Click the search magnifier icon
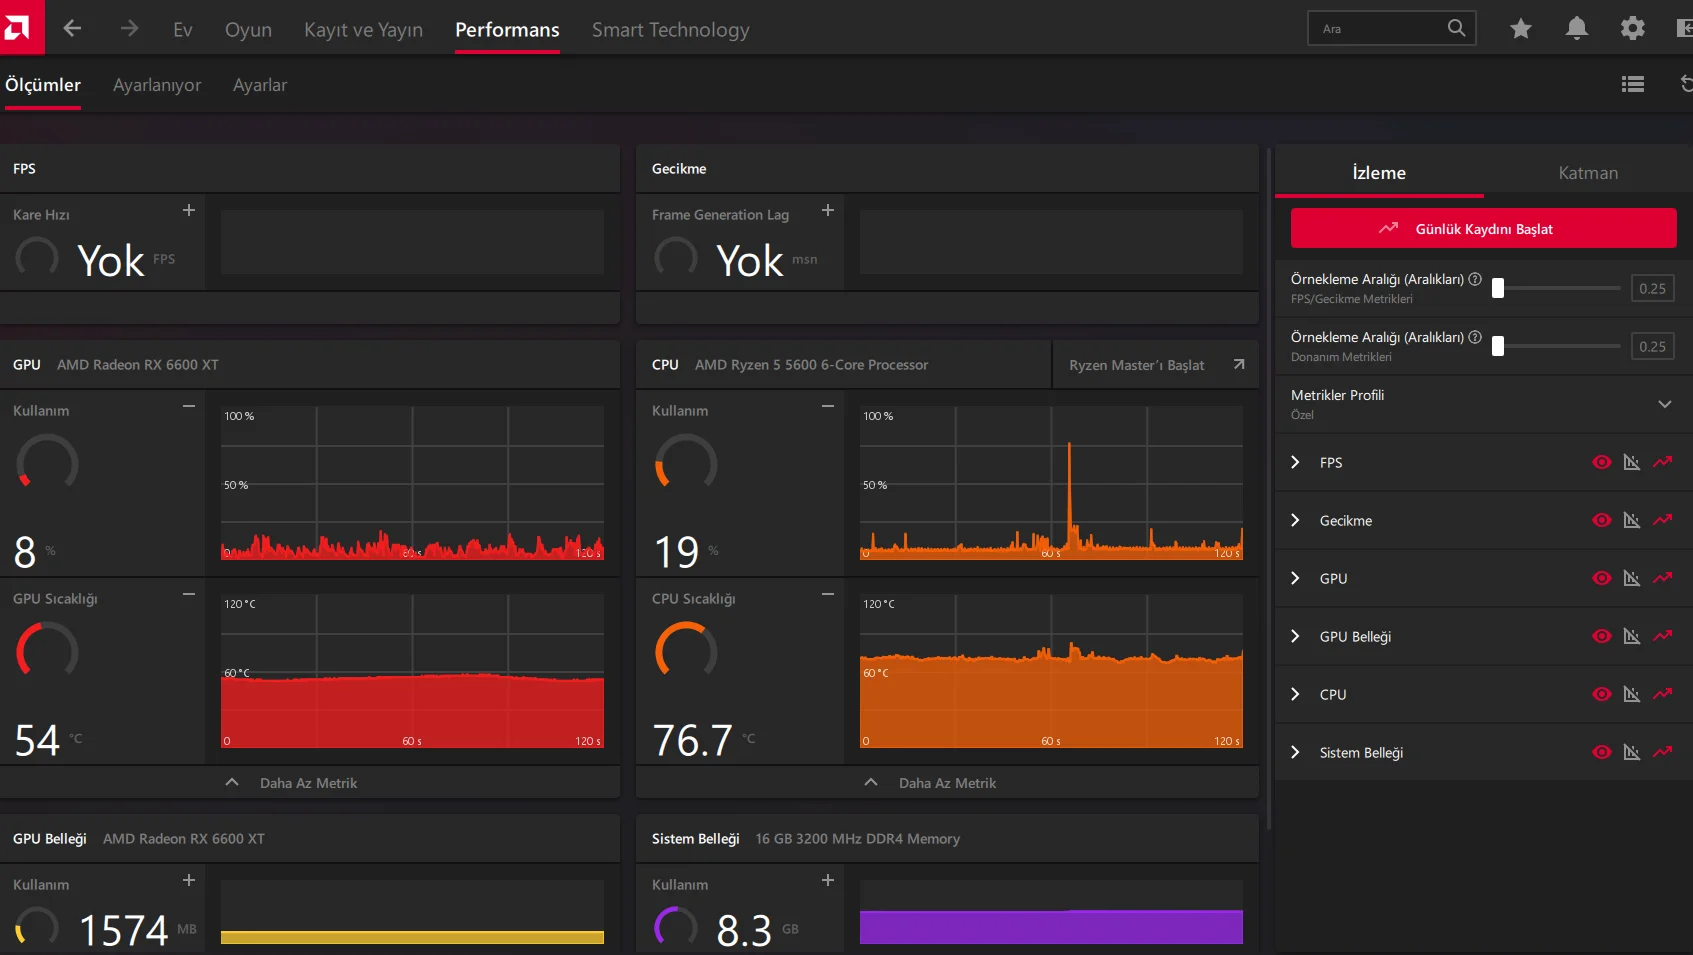 (1456, 28)
